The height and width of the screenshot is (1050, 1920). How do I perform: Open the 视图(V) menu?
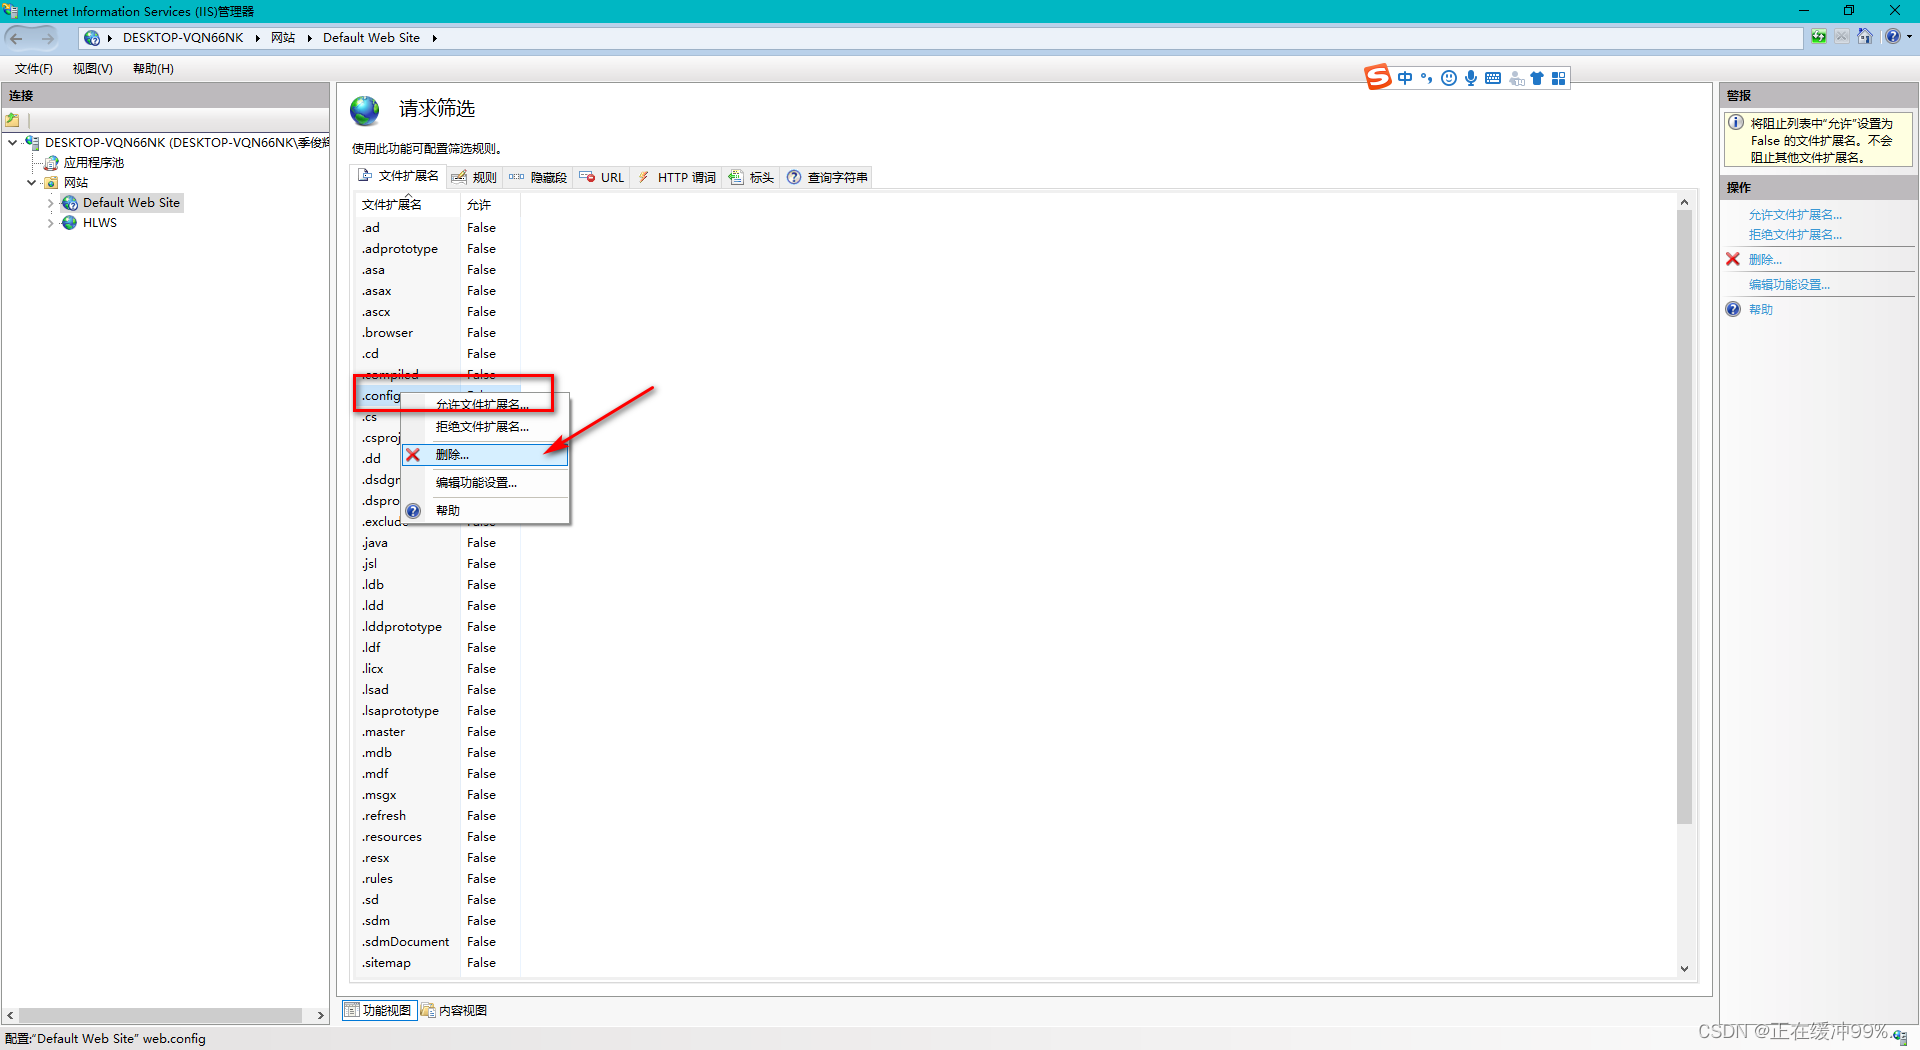coord(92,69)
